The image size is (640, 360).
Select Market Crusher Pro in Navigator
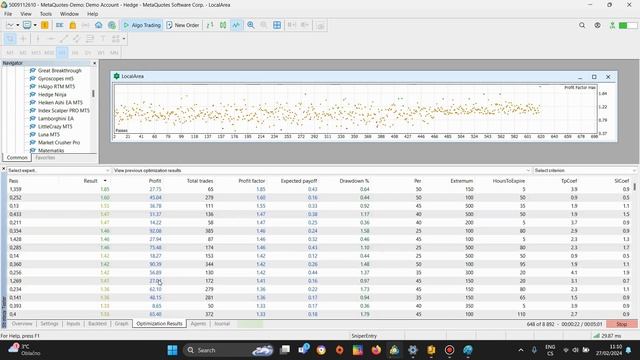[59, 142]
